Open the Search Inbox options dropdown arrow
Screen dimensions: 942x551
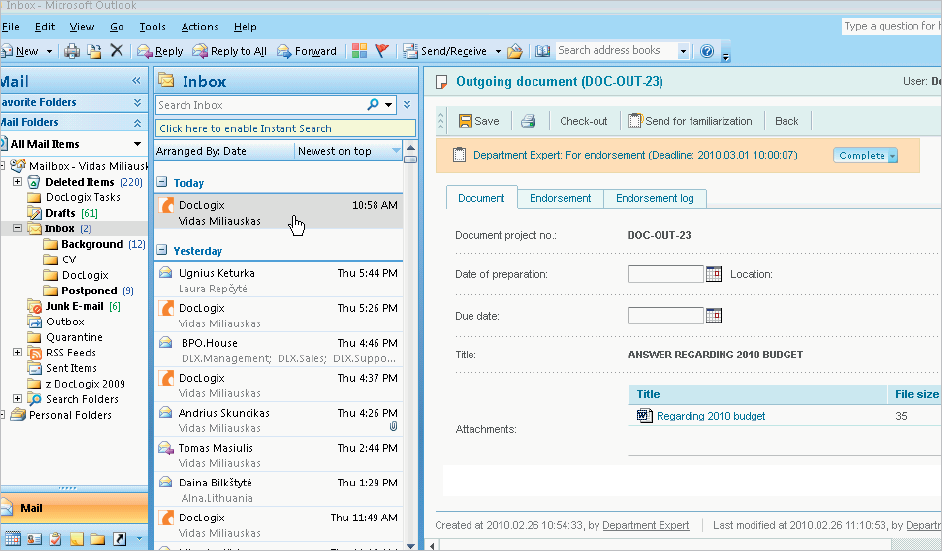[389, 105]
